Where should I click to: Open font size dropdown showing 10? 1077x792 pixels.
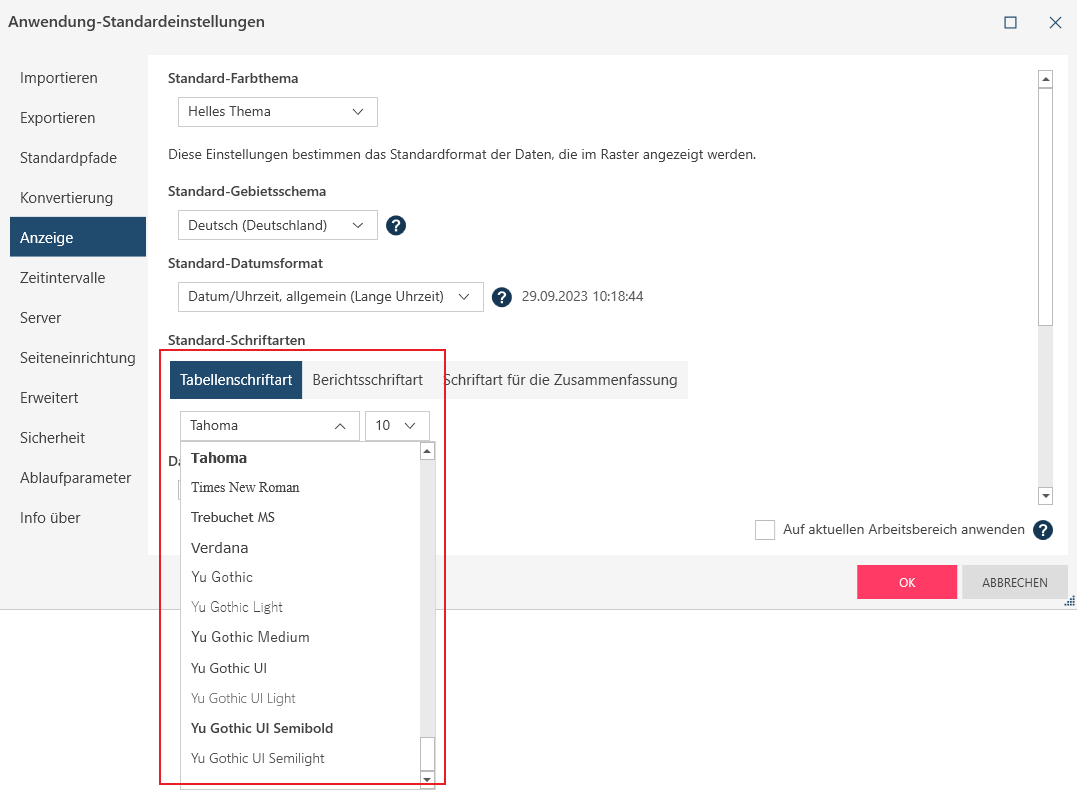[x=397, y=426]
